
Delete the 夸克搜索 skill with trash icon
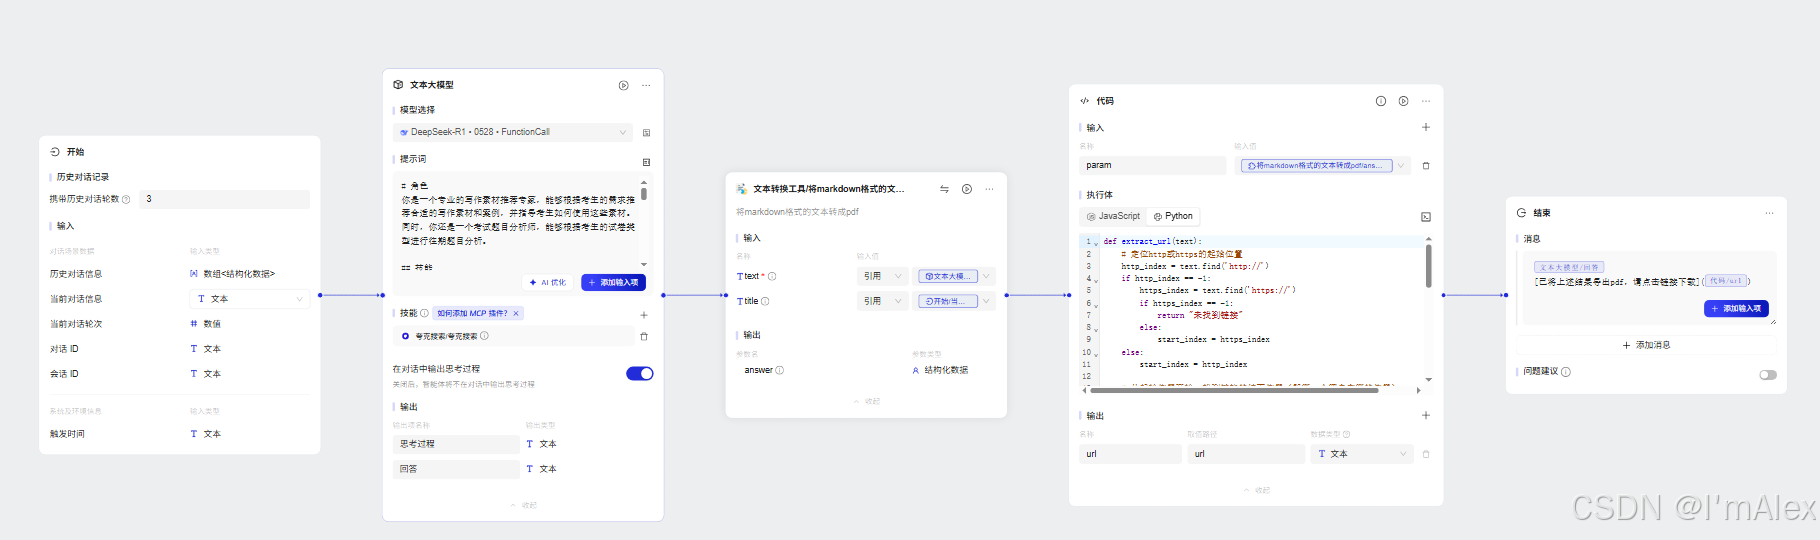(644, 336)
